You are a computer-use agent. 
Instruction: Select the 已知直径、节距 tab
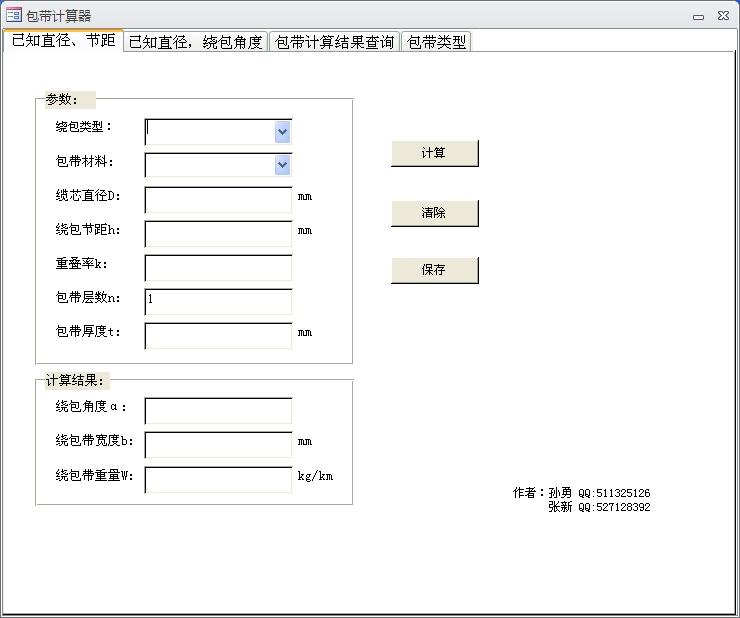63,41
